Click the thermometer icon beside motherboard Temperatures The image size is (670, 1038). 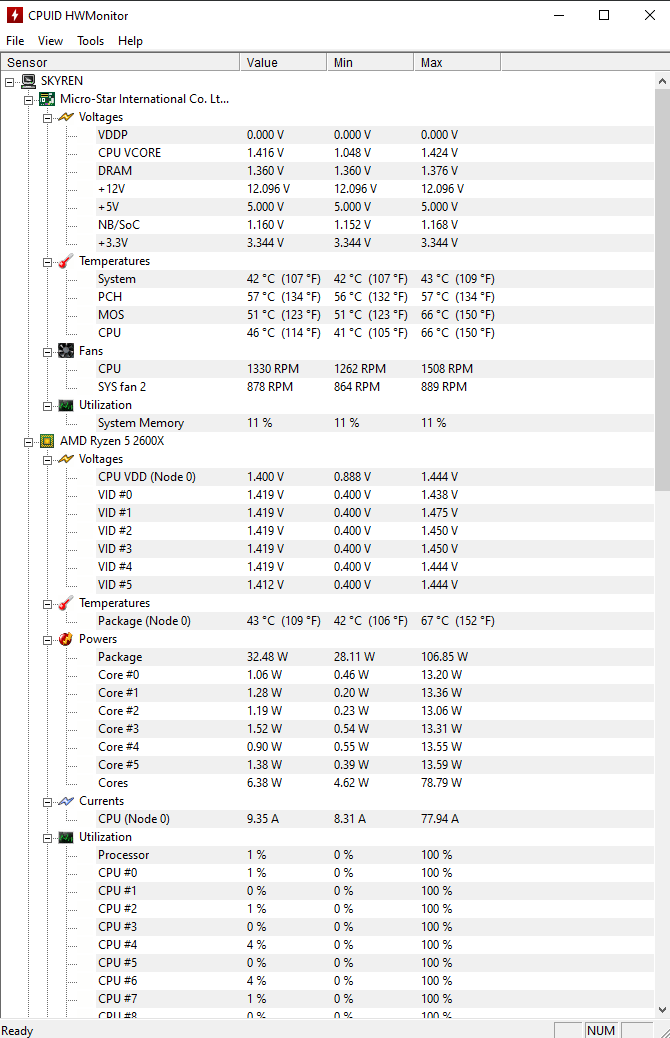(x=65, y=261)
